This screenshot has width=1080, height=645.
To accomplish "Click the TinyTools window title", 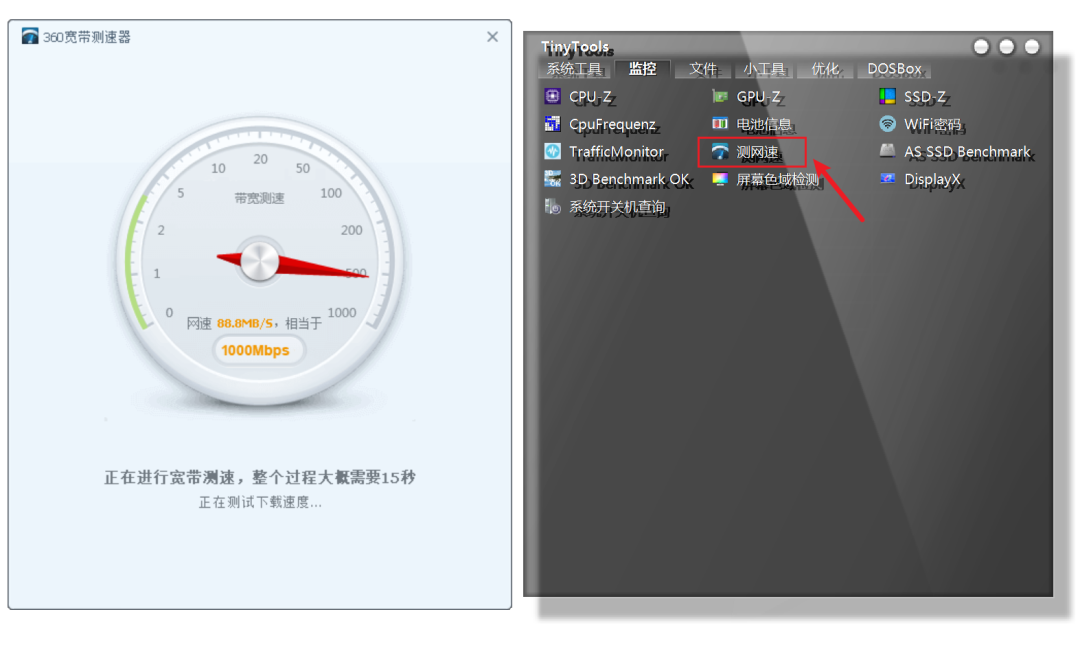I will 575,47.
